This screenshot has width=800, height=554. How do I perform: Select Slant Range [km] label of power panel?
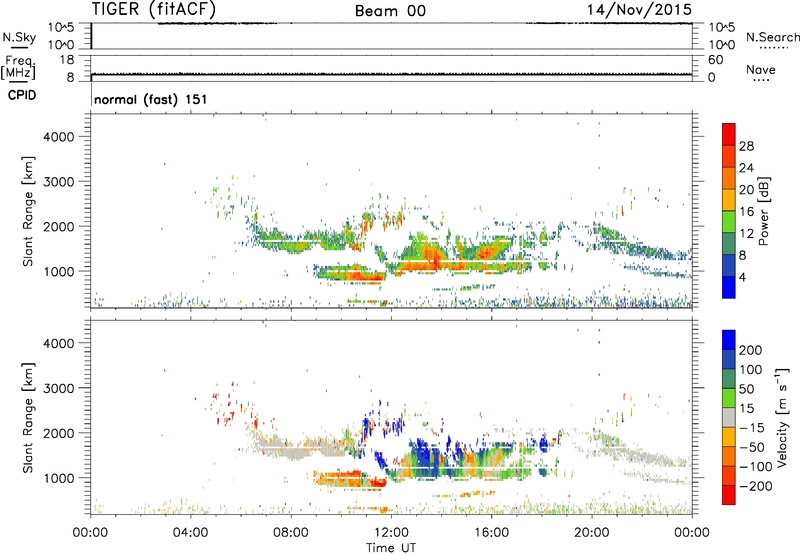(x=28, y=211)
